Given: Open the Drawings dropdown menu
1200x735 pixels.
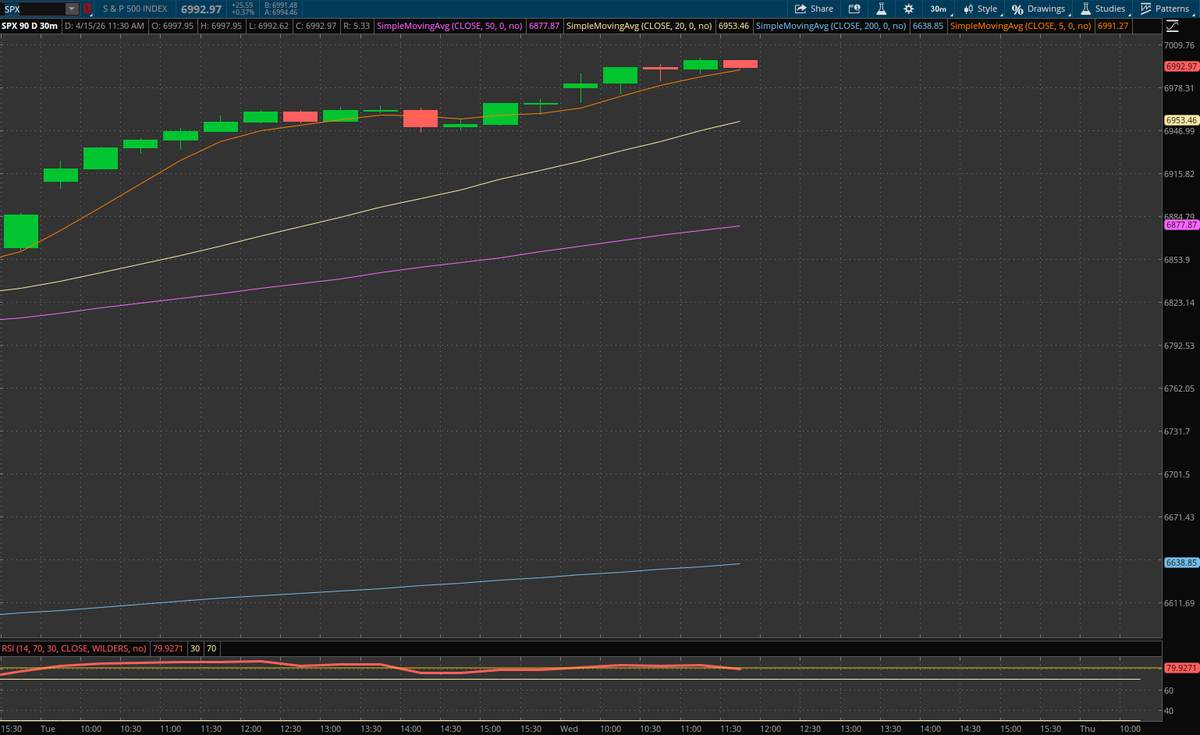Looking at the screenshot, I should (1038, 8).
